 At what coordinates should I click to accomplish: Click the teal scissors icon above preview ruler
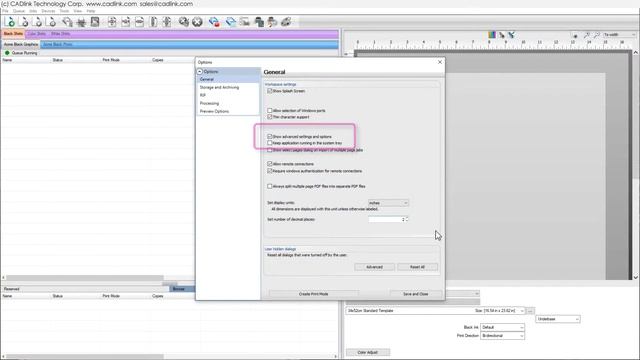coord(511,35)
